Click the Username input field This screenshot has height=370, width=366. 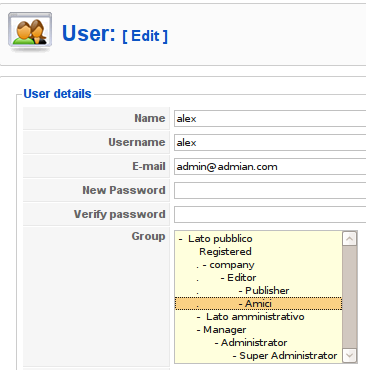coord(270,143)
